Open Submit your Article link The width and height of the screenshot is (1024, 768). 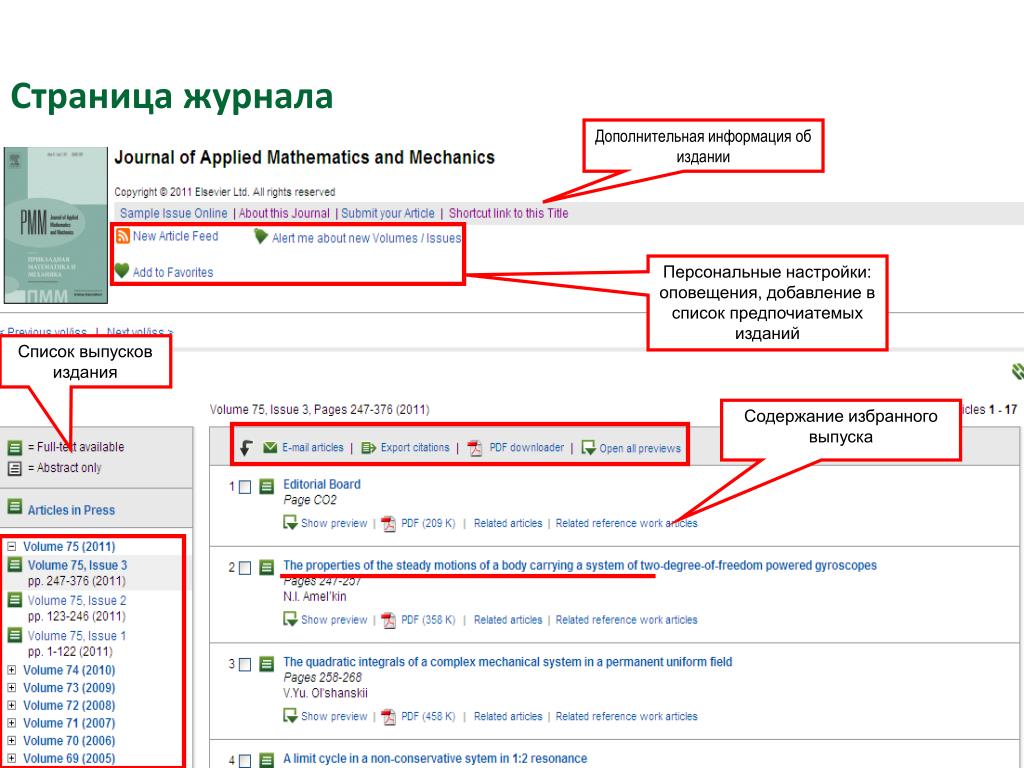click(x=388, y=214)
